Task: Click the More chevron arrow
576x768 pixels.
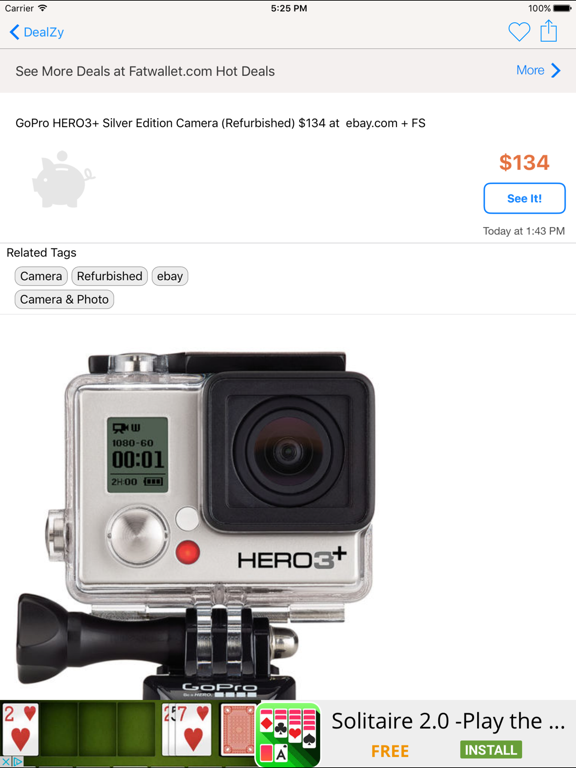Action: (x=555, y=71)
